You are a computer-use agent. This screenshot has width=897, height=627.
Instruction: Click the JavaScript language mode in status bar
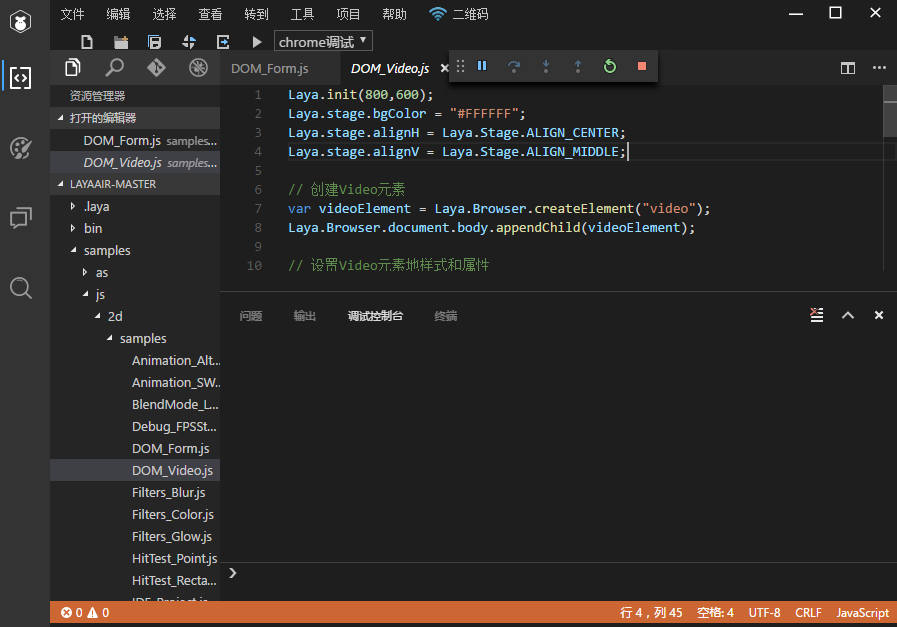point(861,613)
